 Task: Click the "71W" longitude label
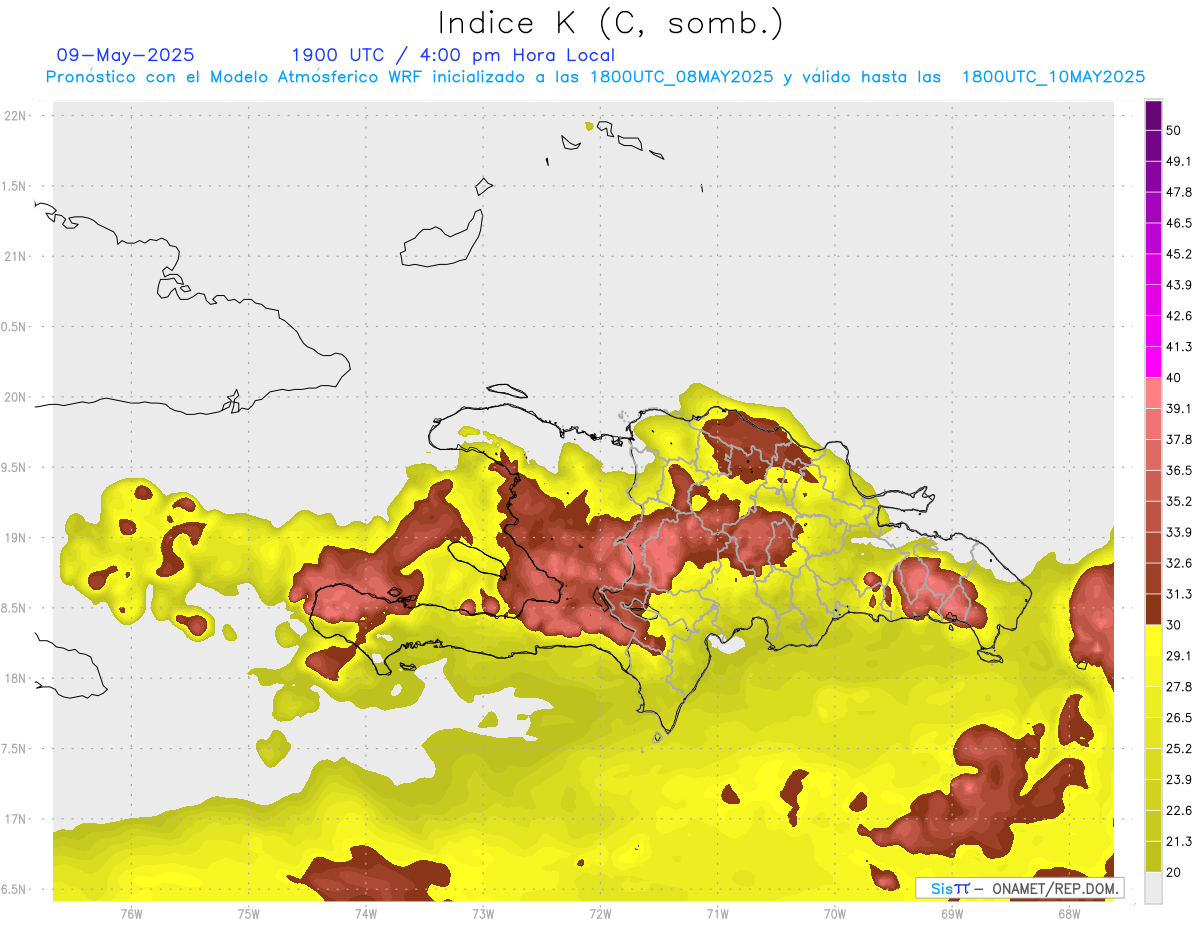(x=717, y=913)
